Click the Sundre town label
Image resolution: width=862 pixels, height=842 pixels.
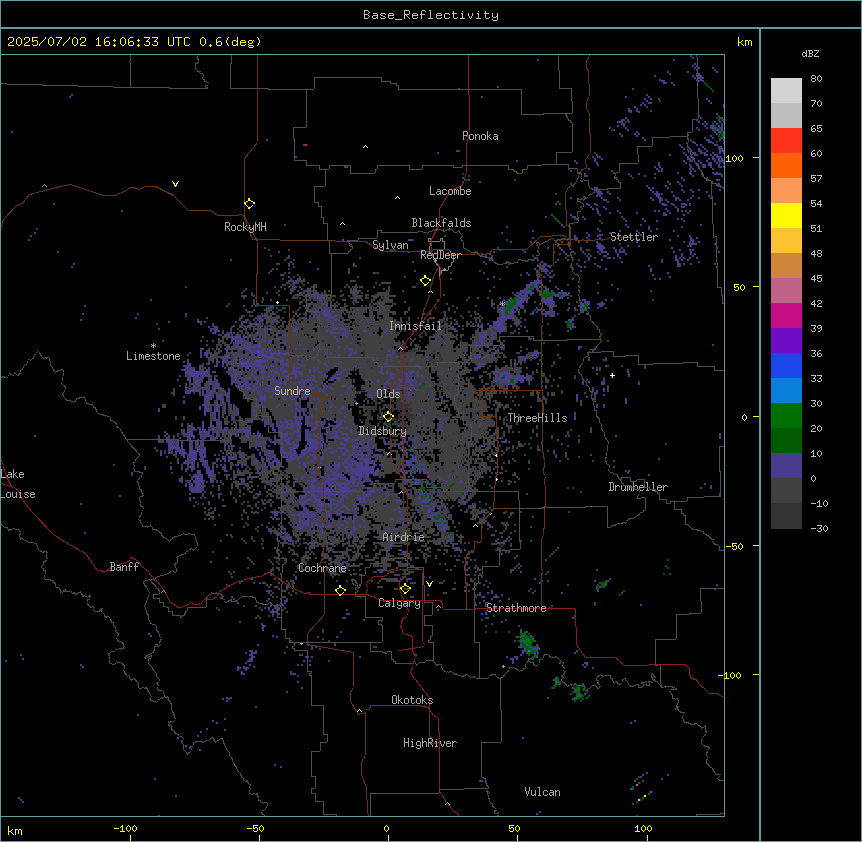point(292,391)
